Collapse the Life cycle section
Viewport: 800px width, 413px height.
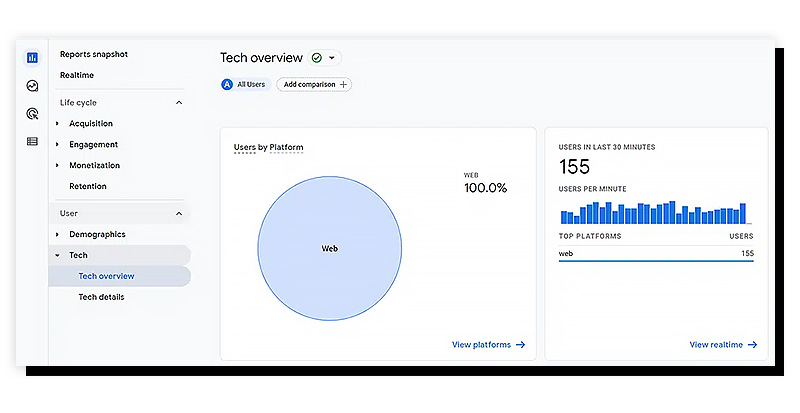[179, 103]
